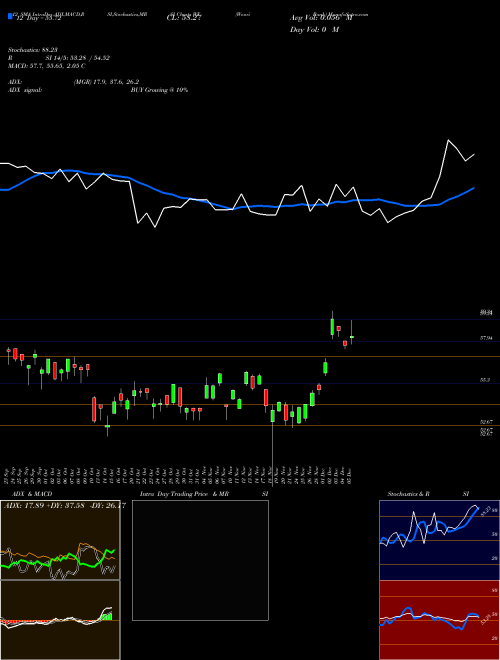Open the red RSI mini chart
Image resolution: width=500 pixels, height=660 pixels.
[439, 620]
